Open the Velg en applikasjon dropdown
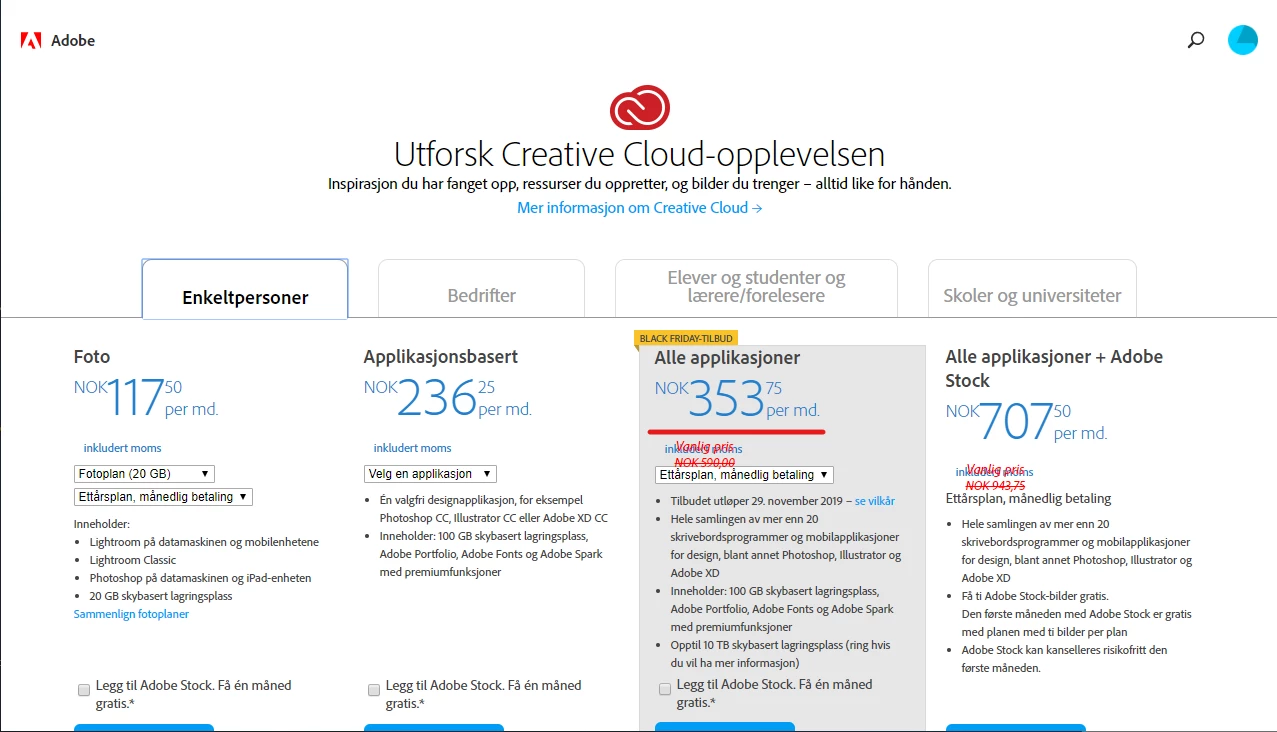 tap(430, 474)
